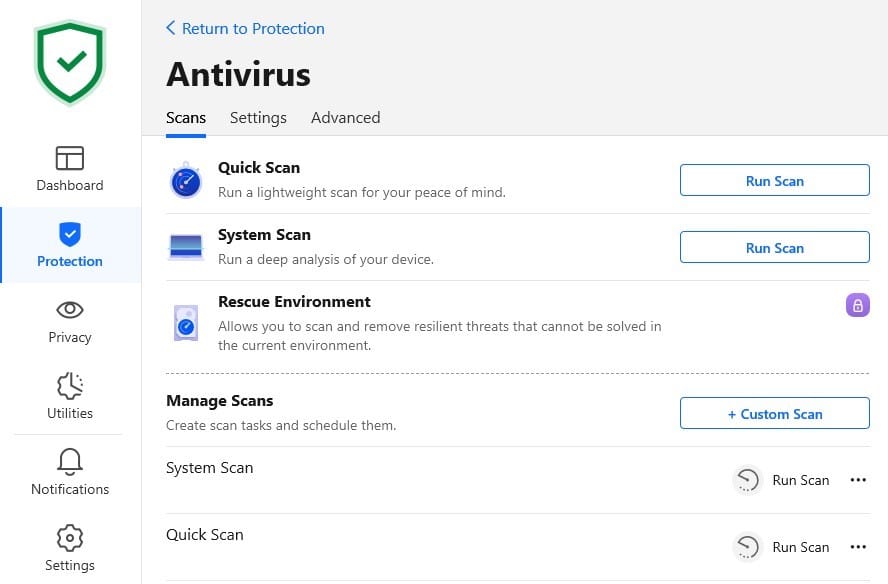Click the purple lock badge beside Rescue Environment
This screenshot has height=584, width=888.
pos(857,305)
